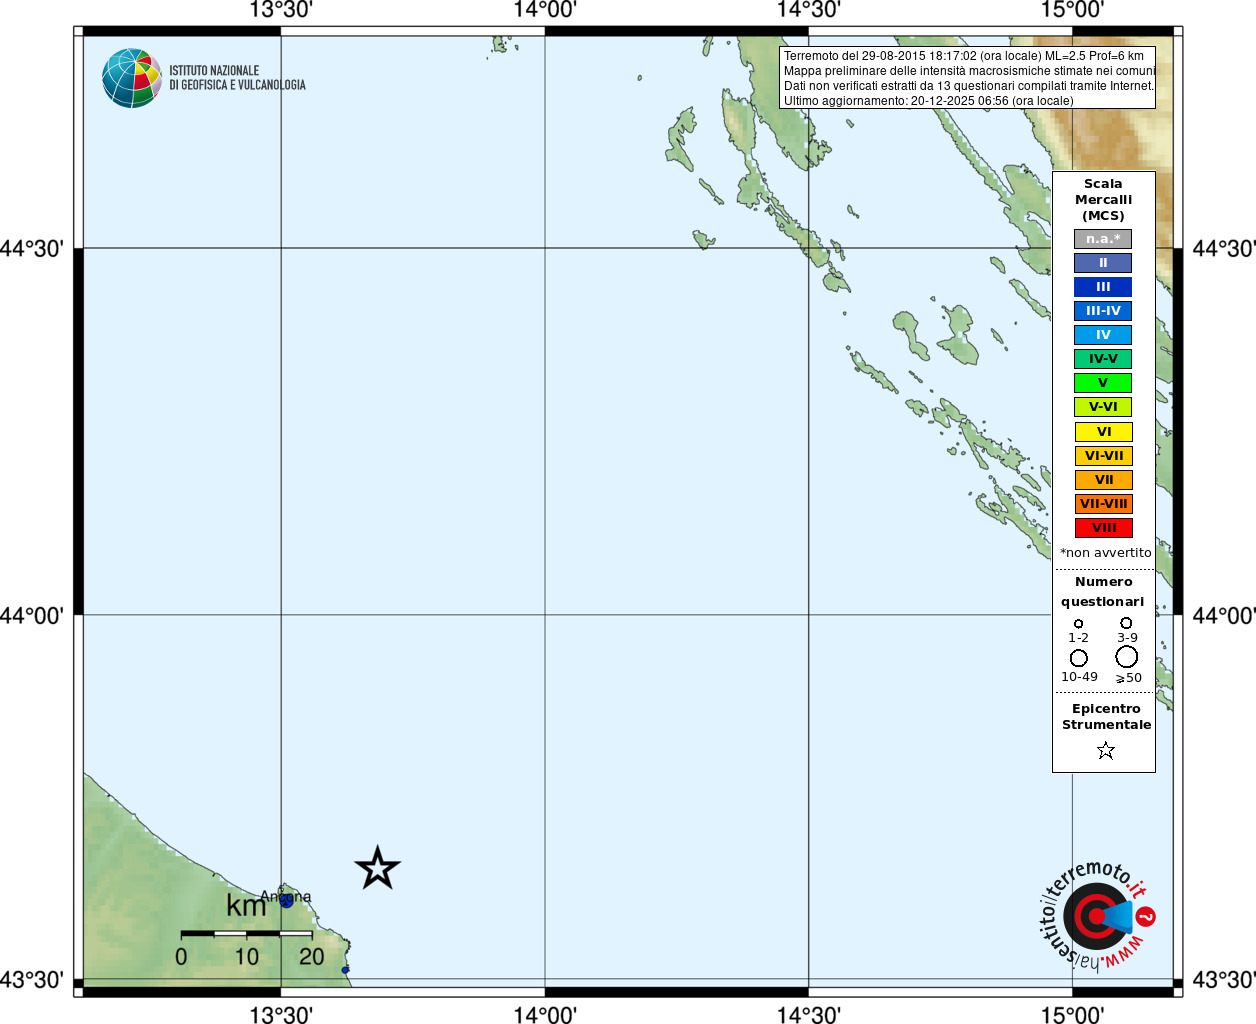Click the 1-2 questionnaires circle symbol
Viewport: 1256px width, 1024px height.
click(x=1078, y=623)
